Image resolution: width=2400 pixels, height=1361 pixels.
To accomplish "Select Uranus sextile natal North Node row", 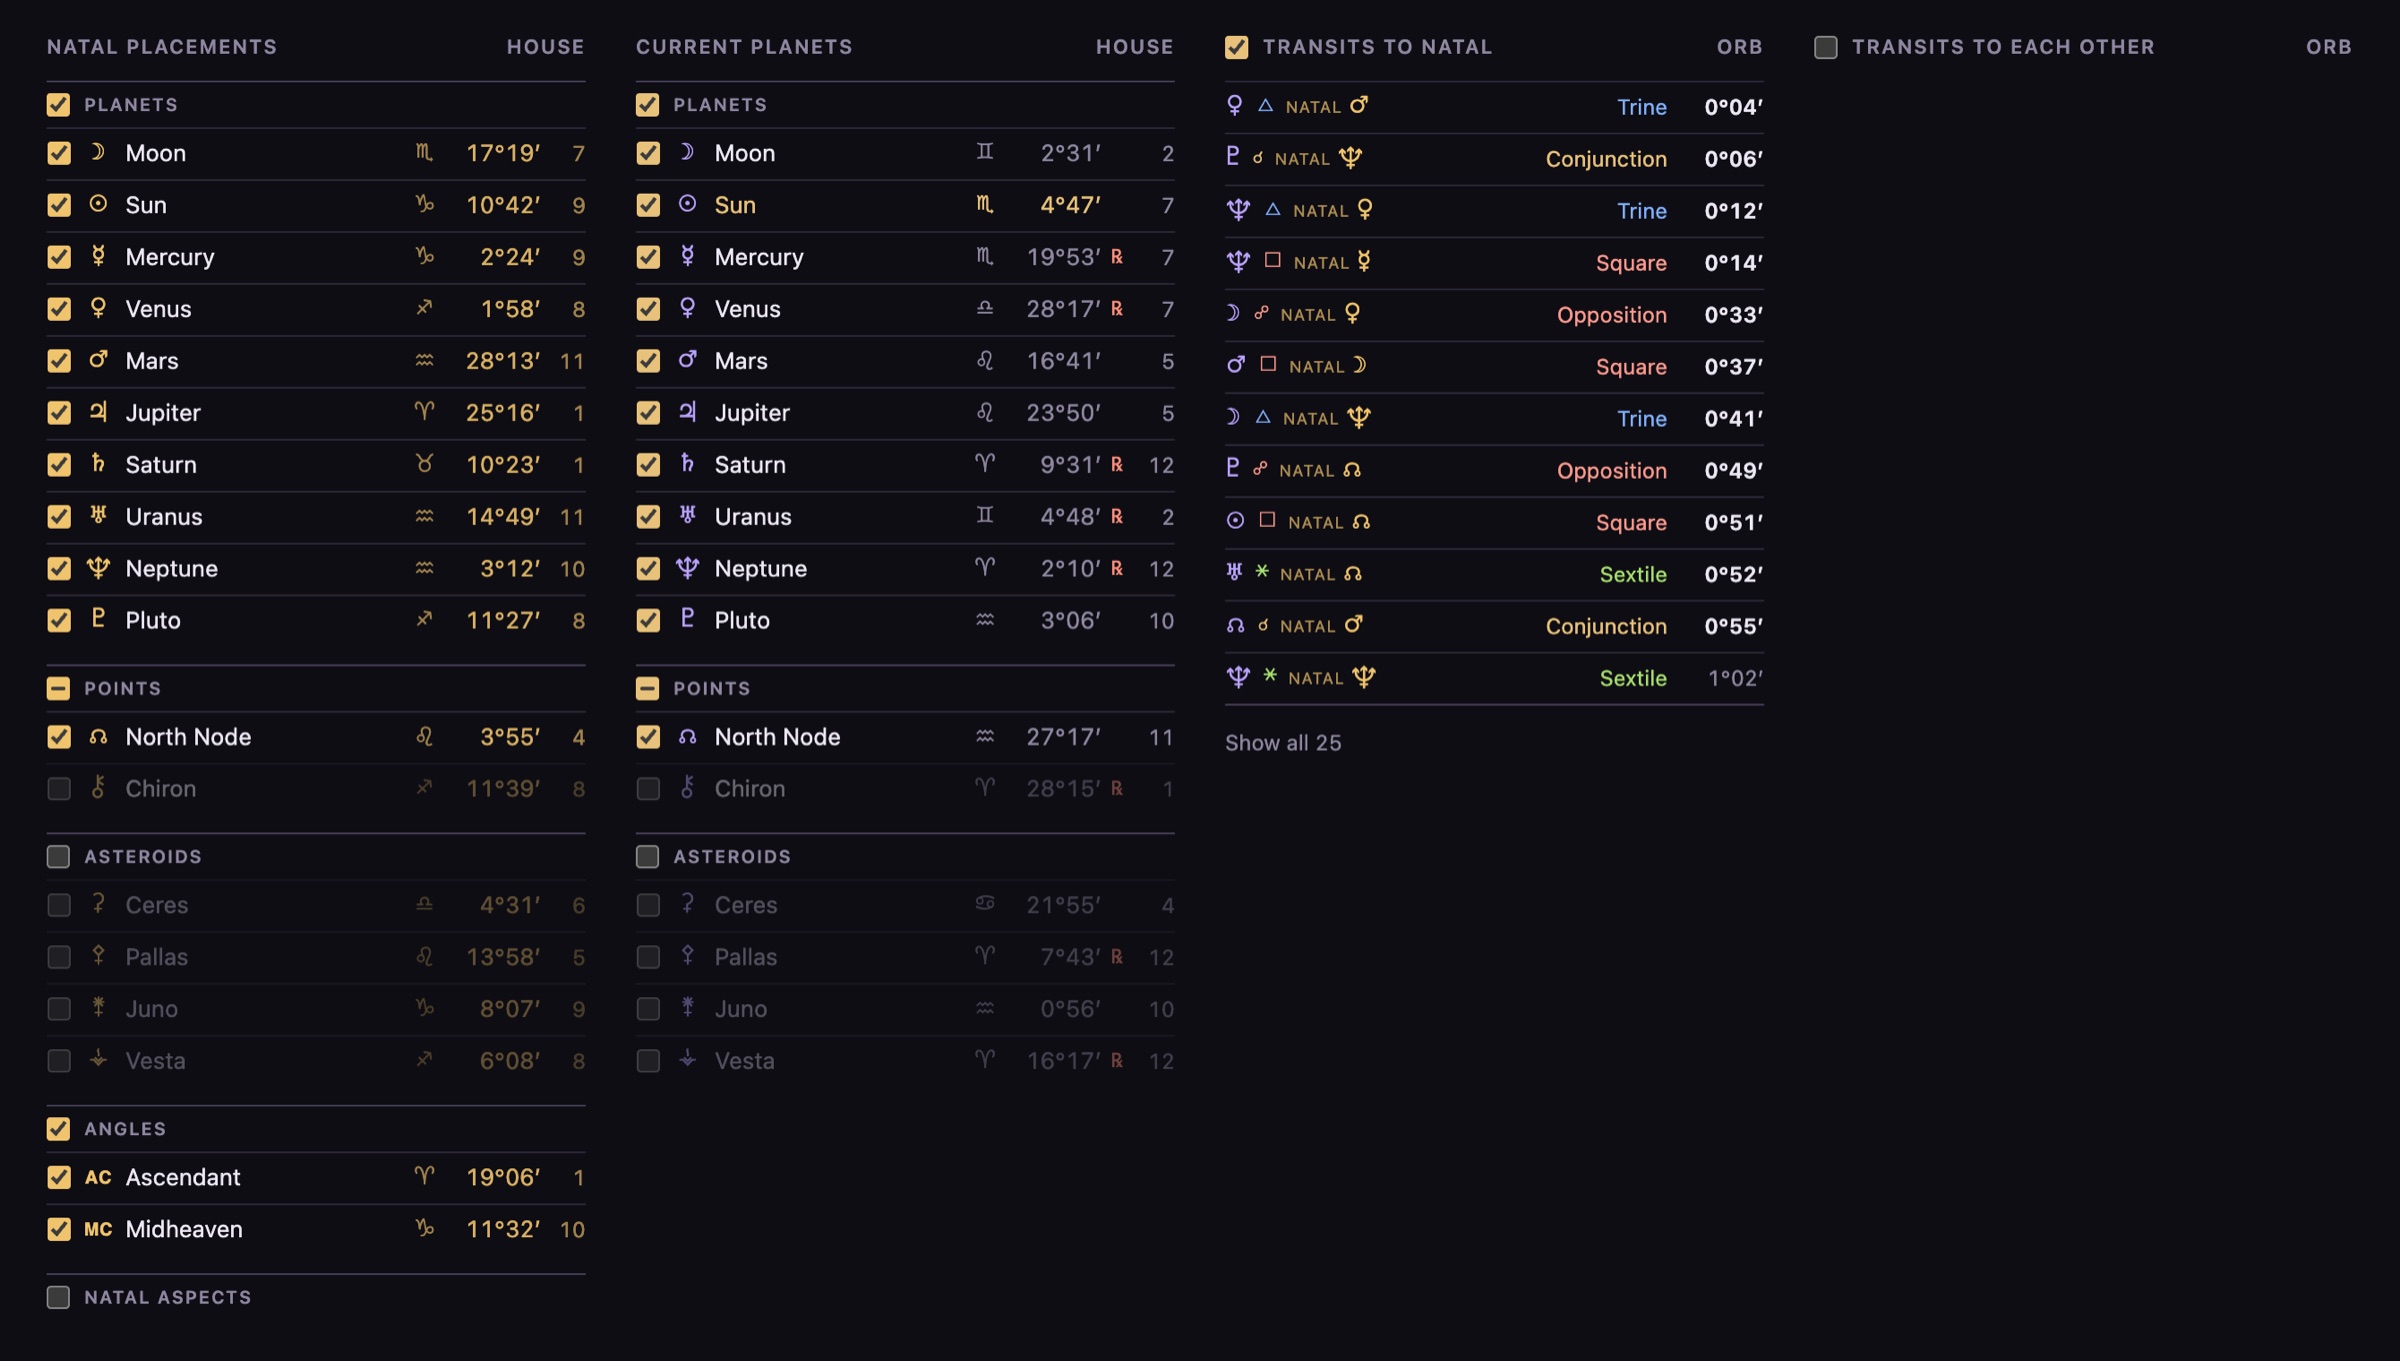I will pos(1494,575).
